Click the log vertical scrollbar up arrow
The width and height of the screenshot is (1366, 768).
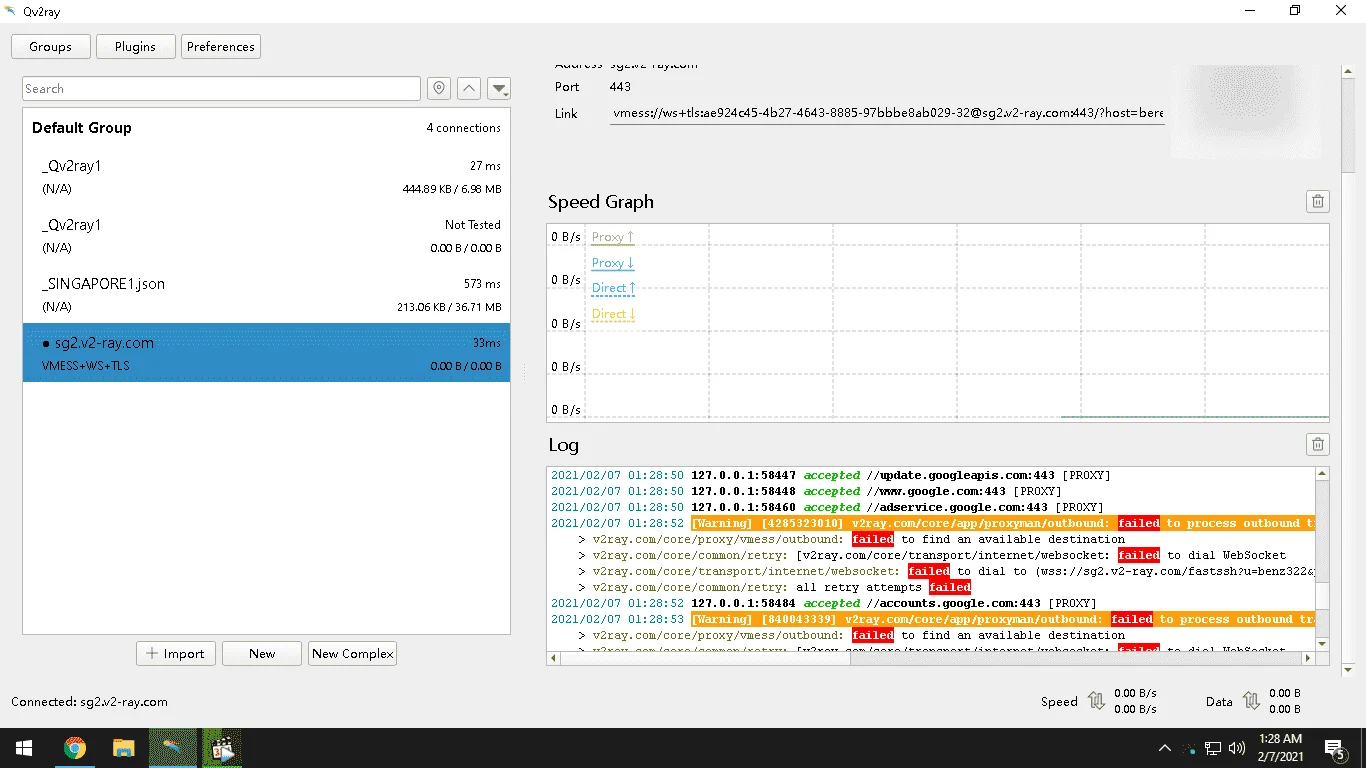1322,474
